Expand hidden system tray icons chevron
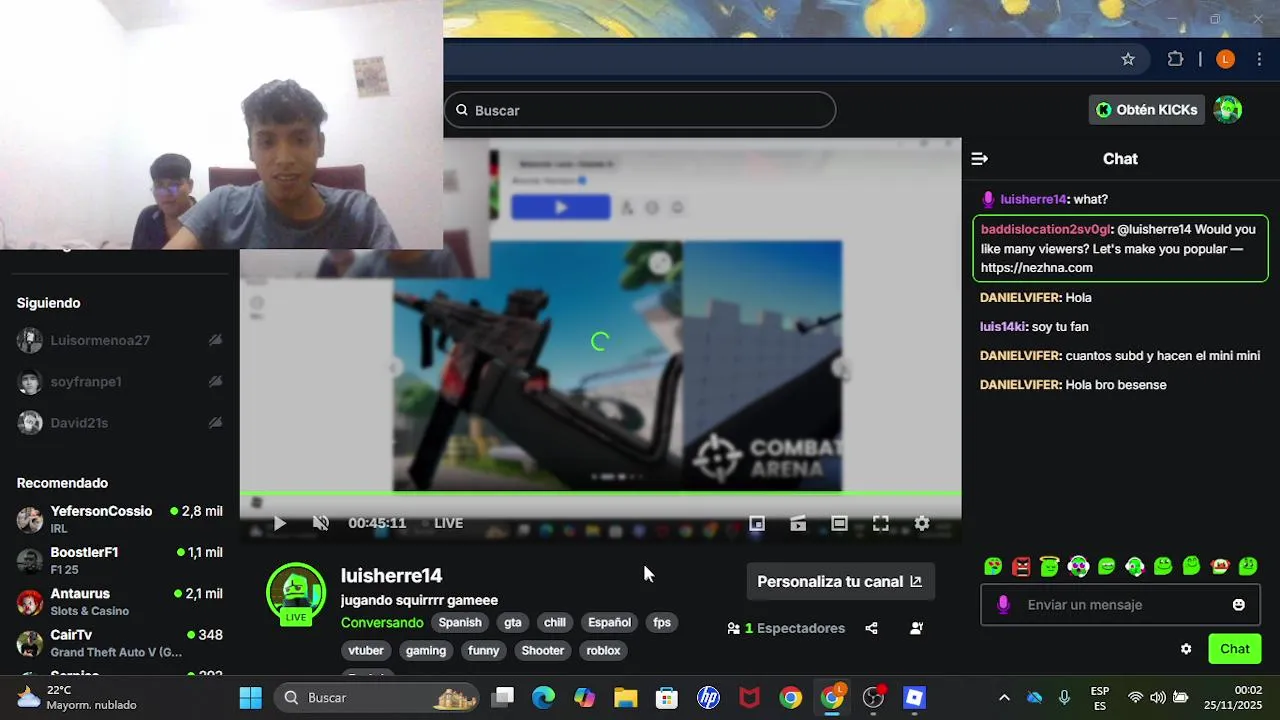 point(1004,697)
